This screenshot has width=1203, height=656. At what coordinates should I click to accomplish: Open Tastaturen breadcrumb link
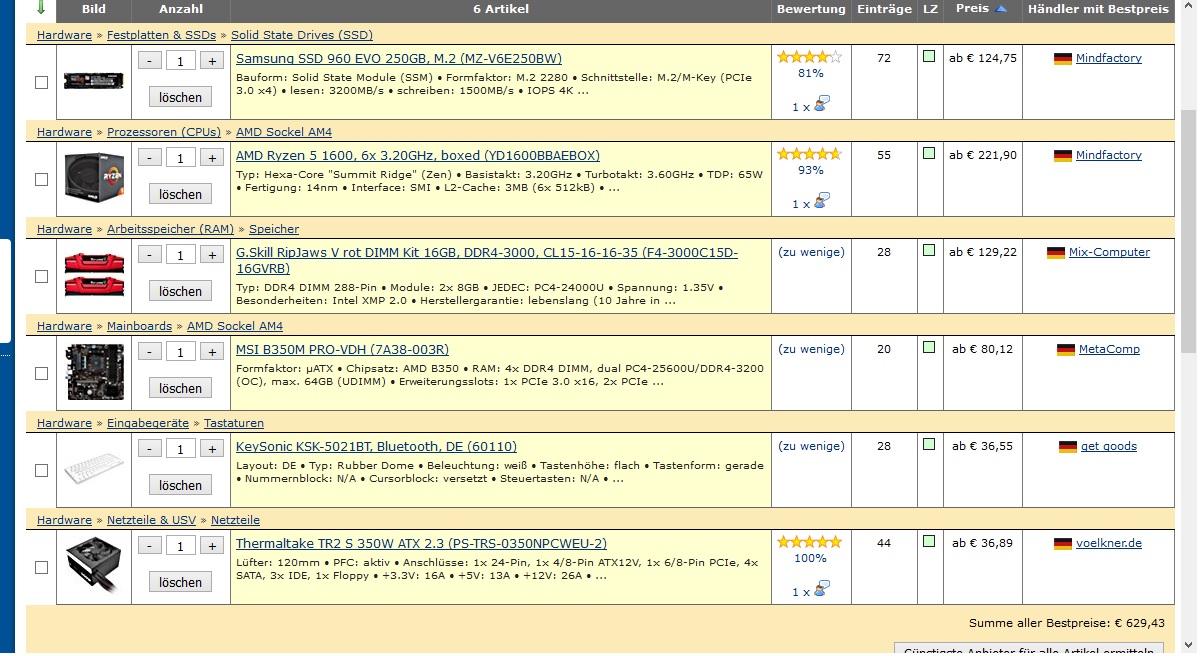tap(234, 423)
